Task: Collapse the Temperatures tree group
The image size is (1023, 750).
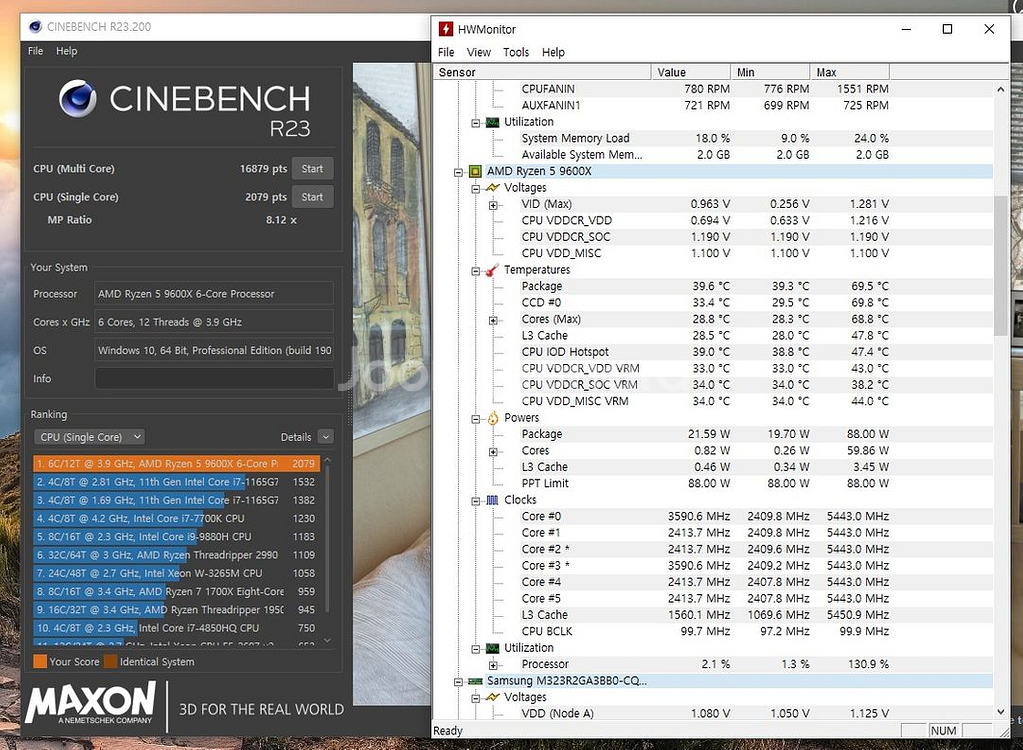Action: coord(476,271)
